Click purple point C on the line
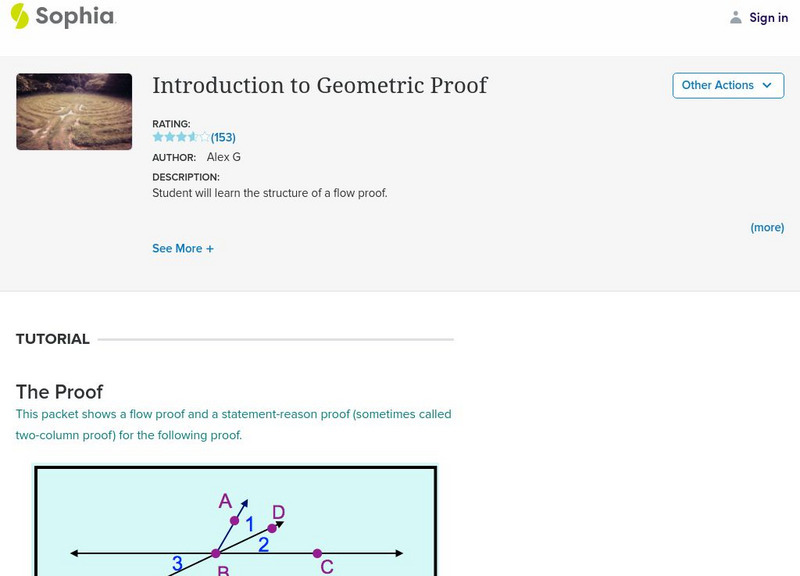The height and width of the screenshot is (576, 800). click(x=317, y=553)
